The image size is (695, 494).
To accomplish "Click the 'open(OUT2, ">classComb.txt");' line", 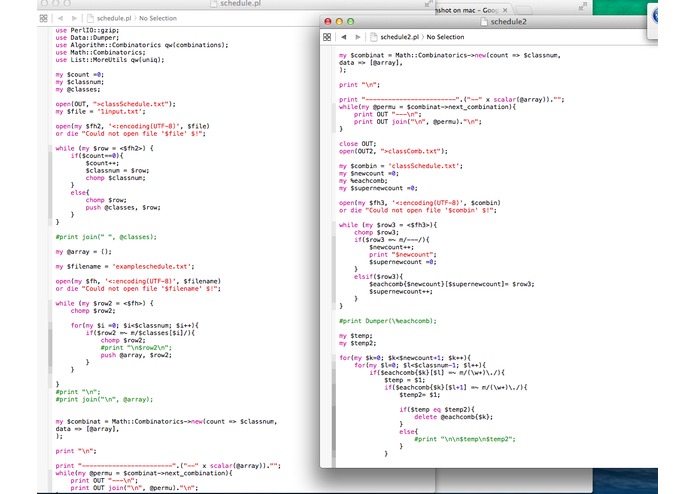I will pyautogui.click(x=394, y=152).
